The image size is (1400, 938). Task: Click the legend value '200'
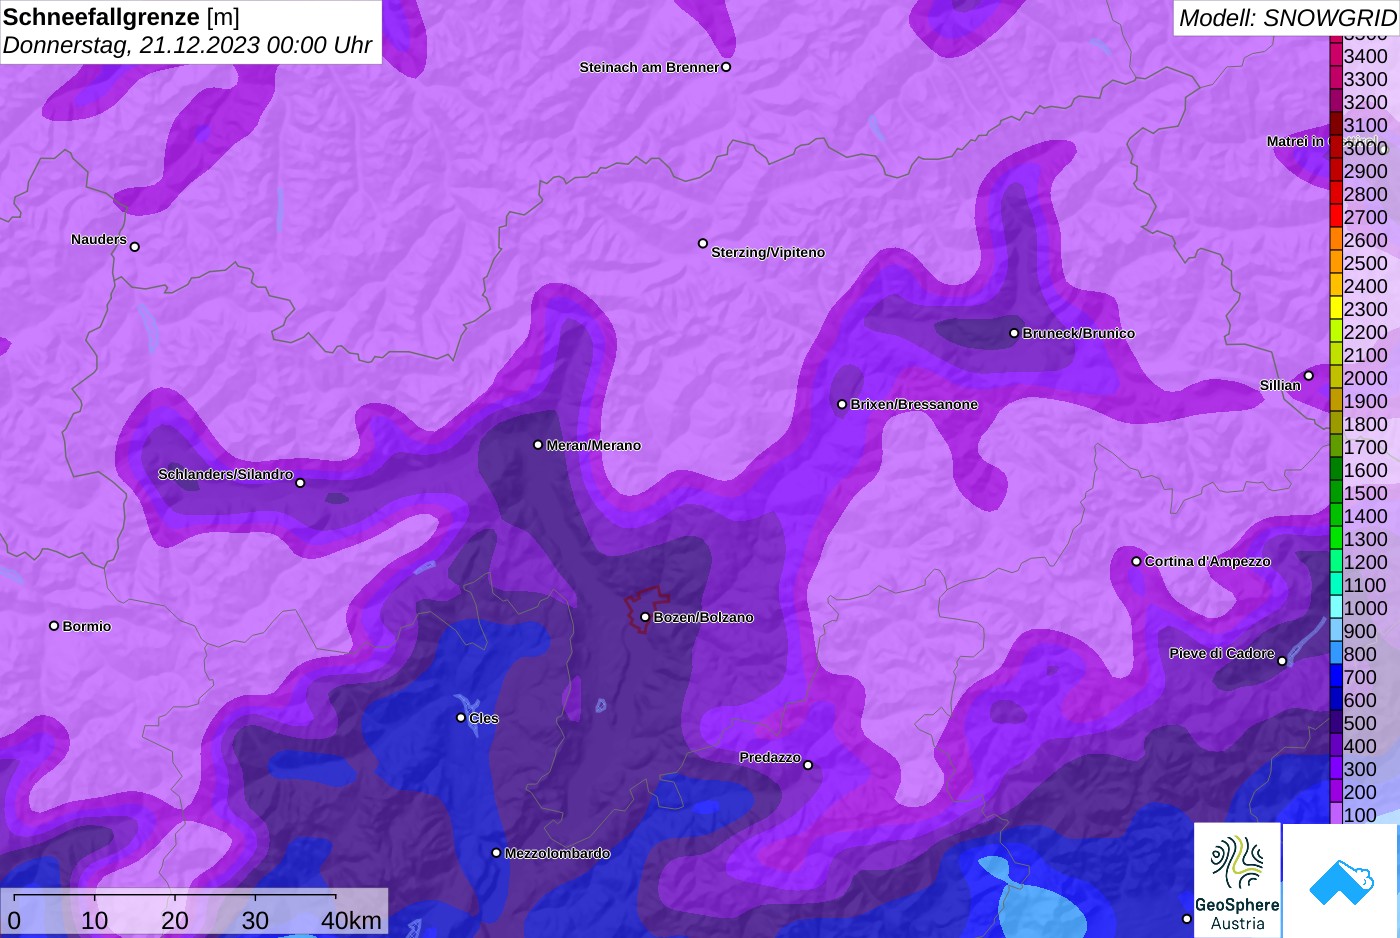click(x=1360, y=792)
